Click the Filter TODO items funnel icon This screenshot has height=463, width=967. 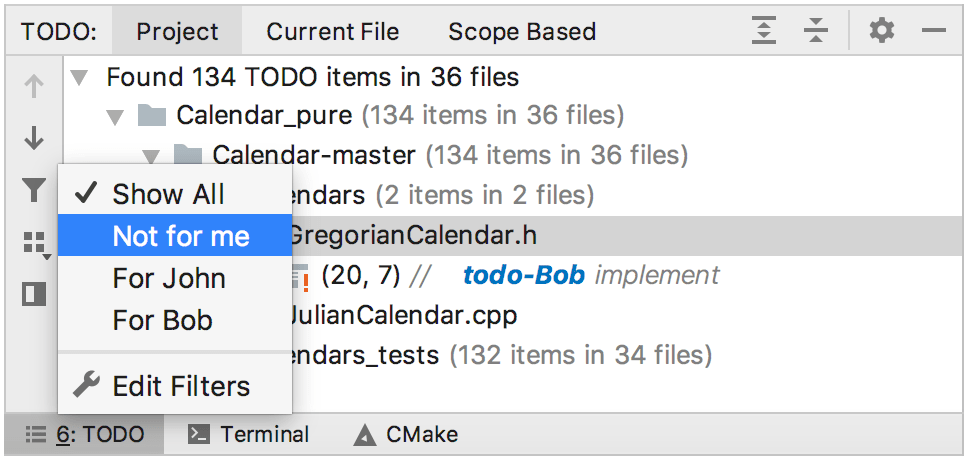click(34, 190)
